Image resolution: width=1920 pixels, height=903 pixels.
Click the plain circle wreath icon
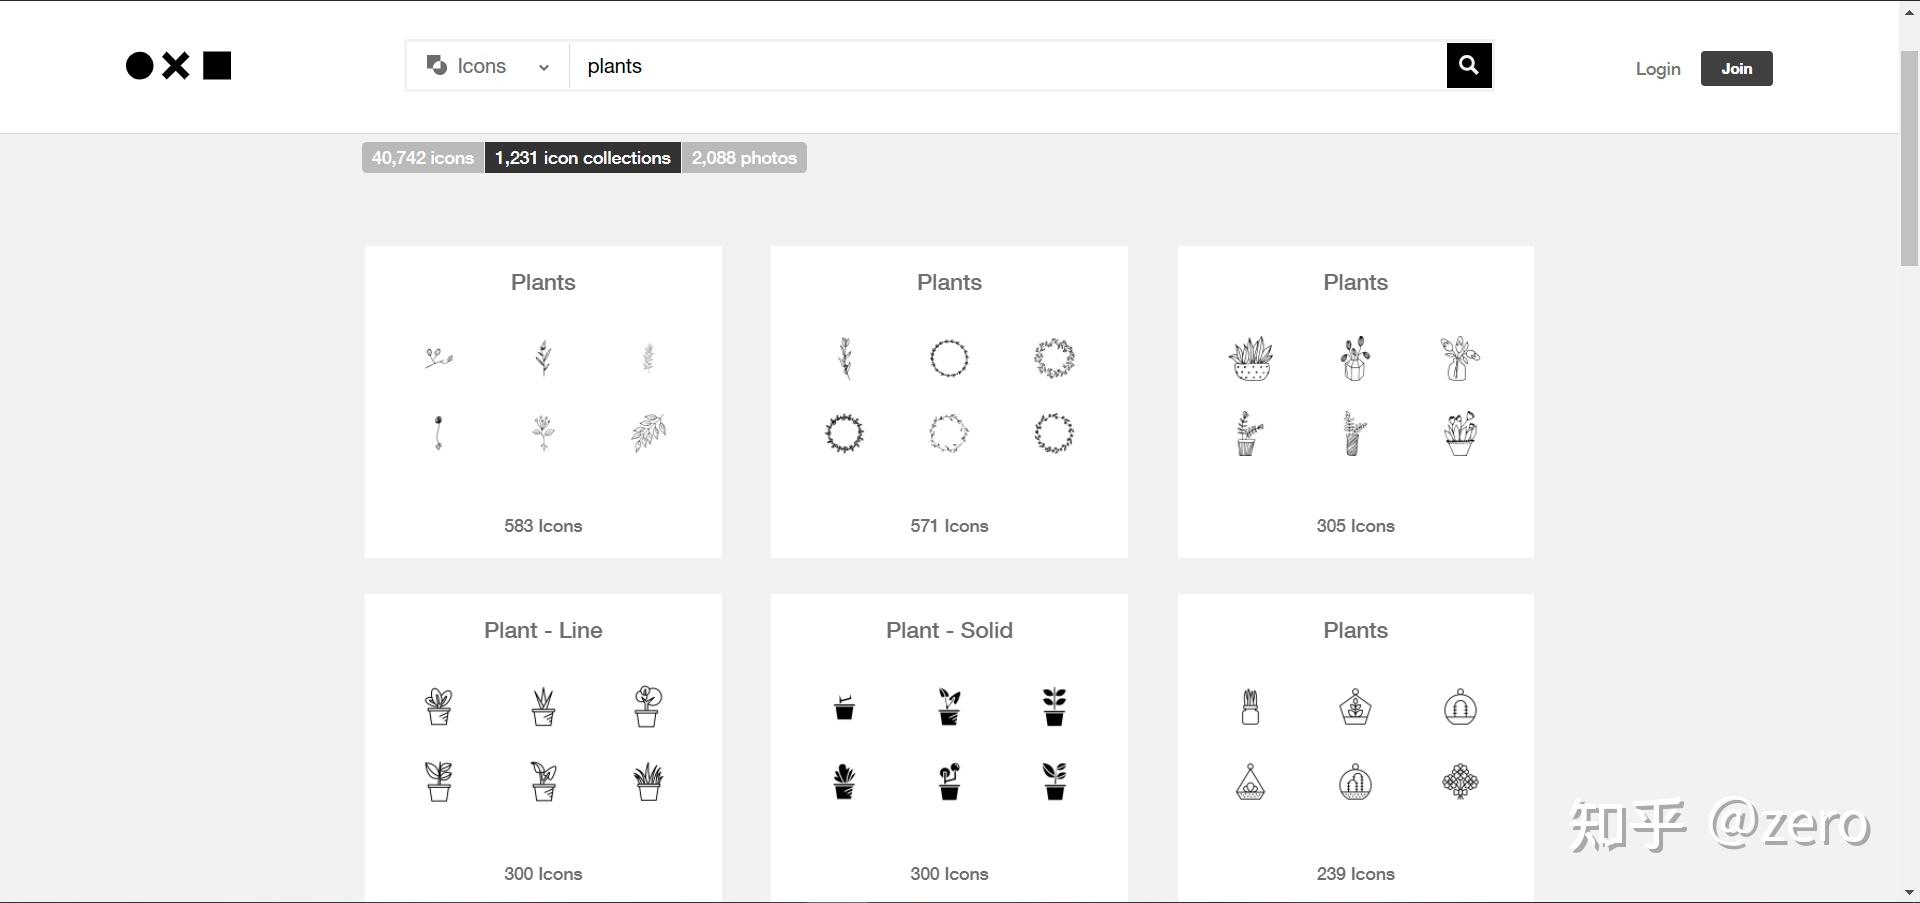coord(949,358)
